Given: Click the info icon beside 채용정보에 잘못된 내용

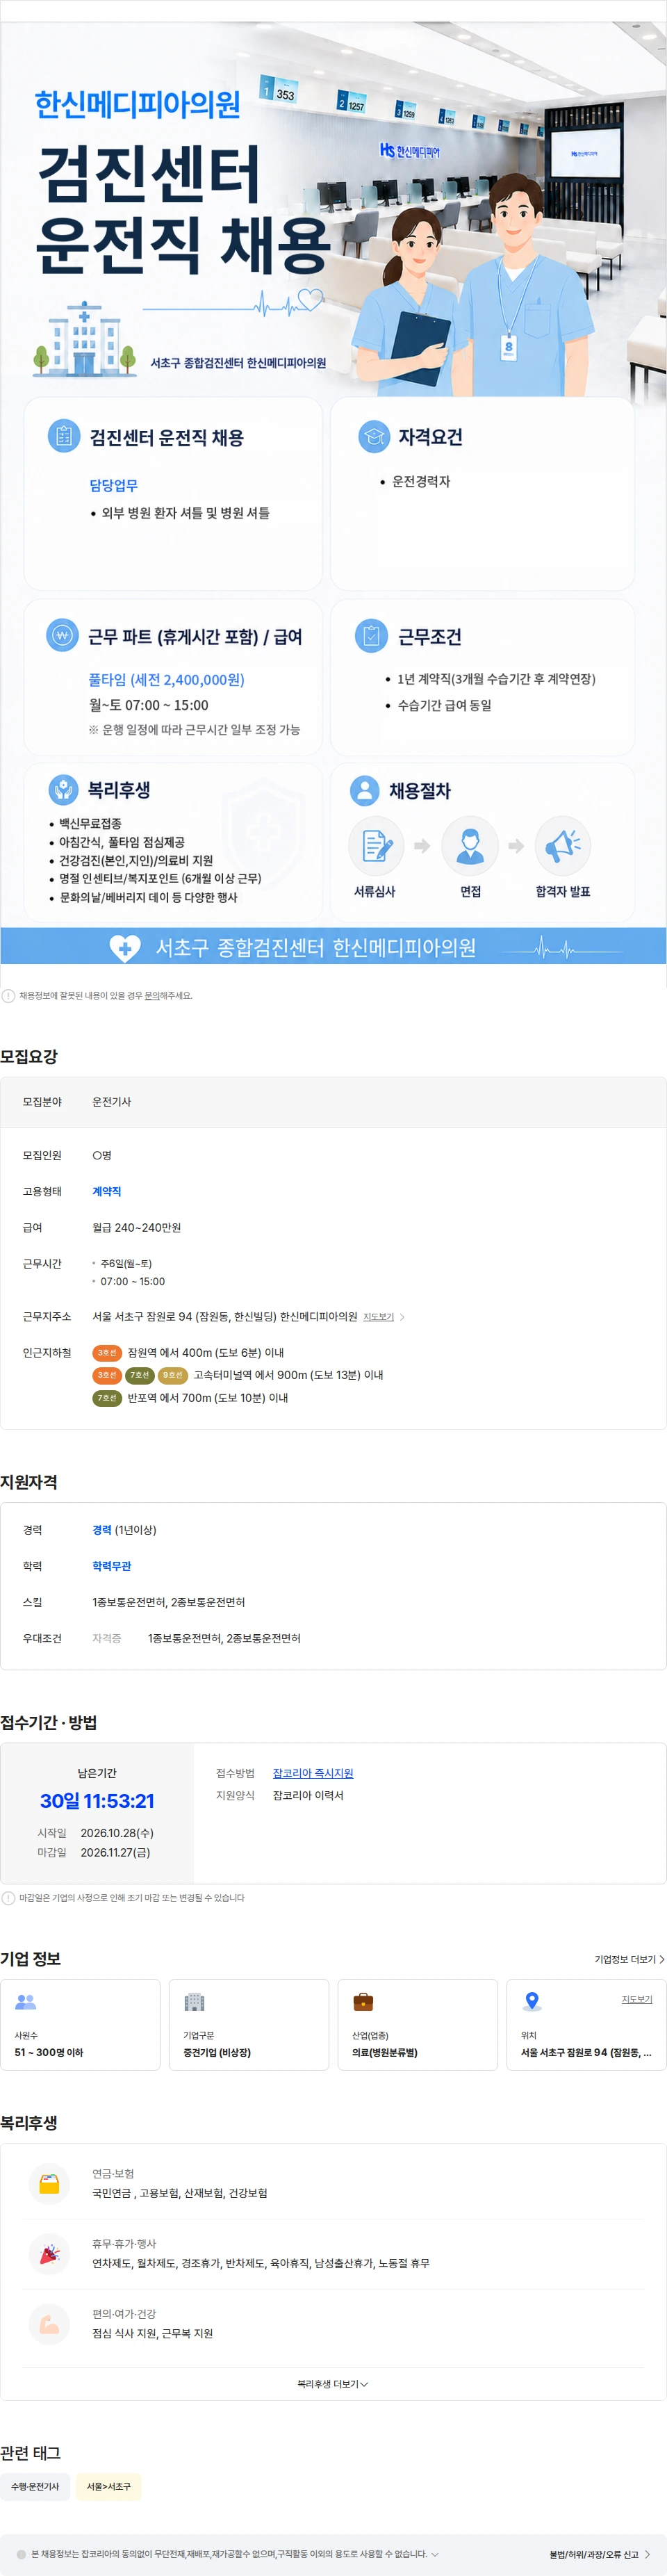Looking at the screenshot, I should pos(8,996).
